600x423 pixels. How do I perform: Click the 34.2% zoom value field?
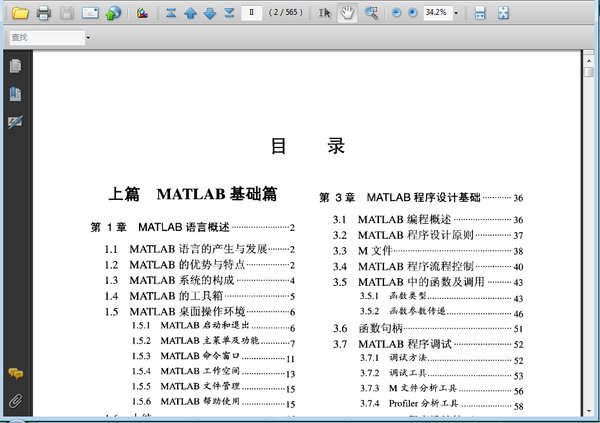click(437, 13)
